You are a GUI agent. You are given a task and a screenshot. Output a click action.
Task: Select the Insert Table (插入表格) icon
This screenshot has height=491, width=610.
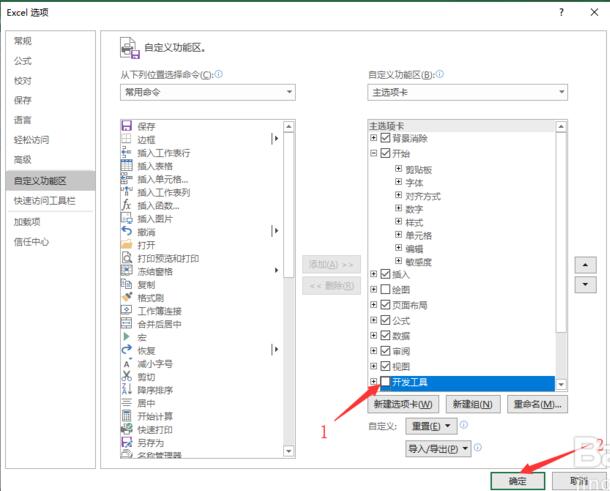click(126, 165)
